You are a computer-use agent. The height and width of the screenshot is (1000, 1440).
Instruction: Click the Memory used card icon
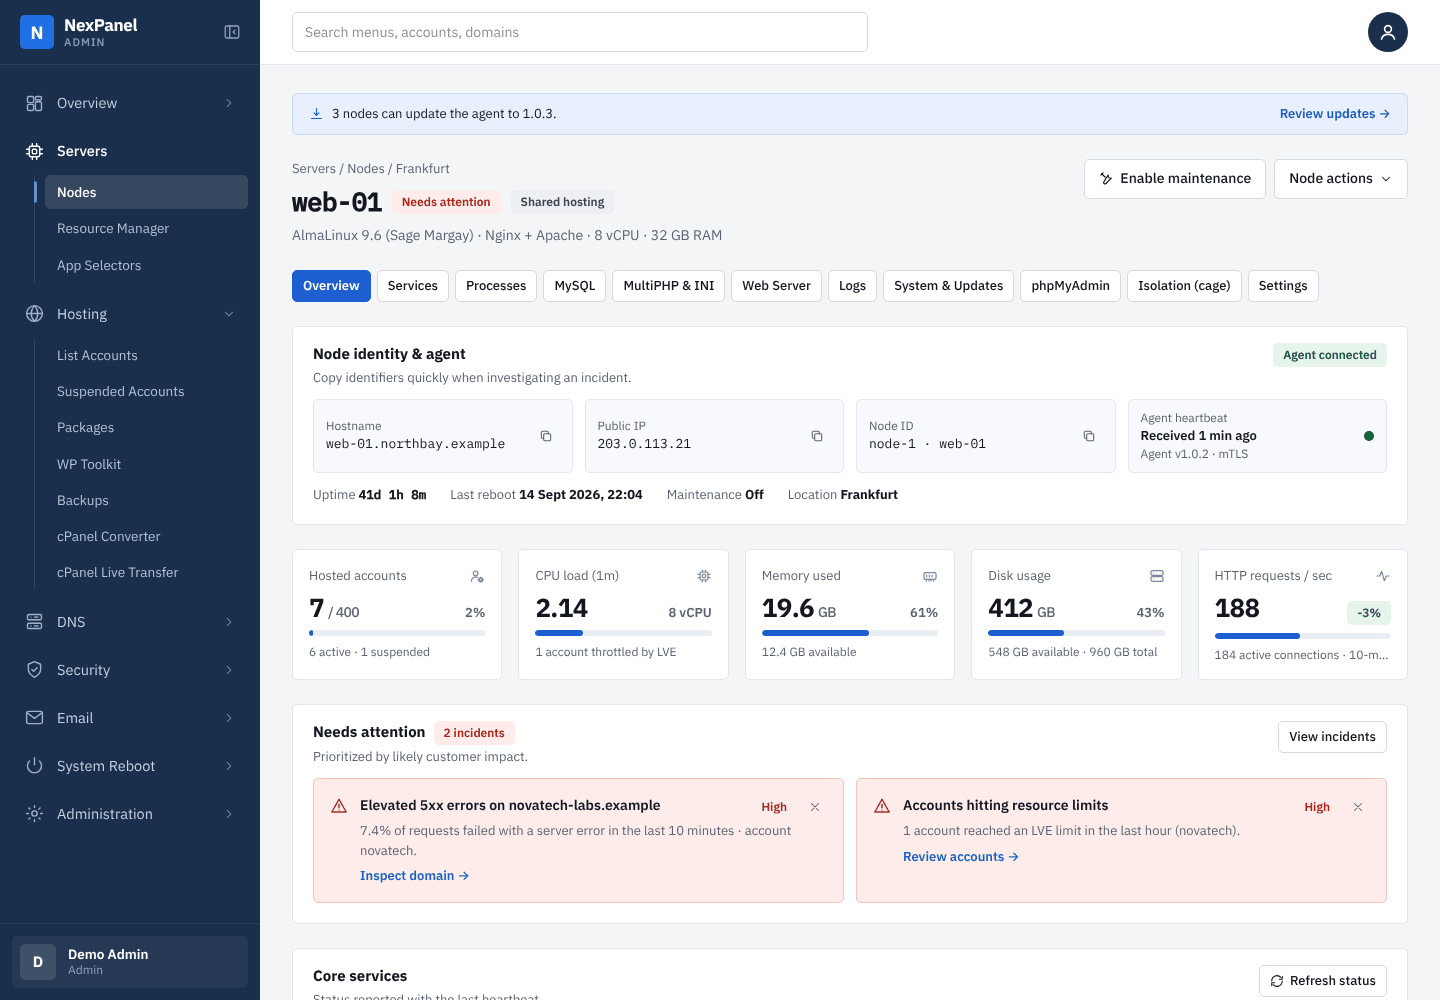(930, 576)
